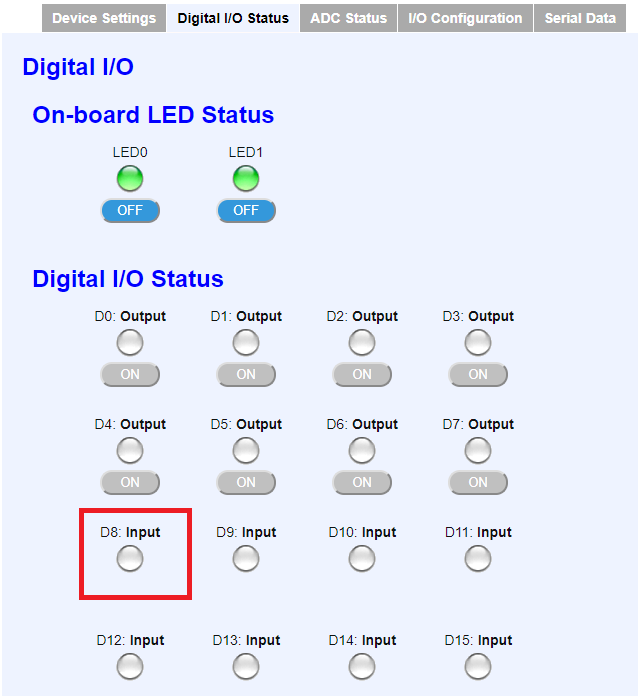Switch D4 output ON

130,482
